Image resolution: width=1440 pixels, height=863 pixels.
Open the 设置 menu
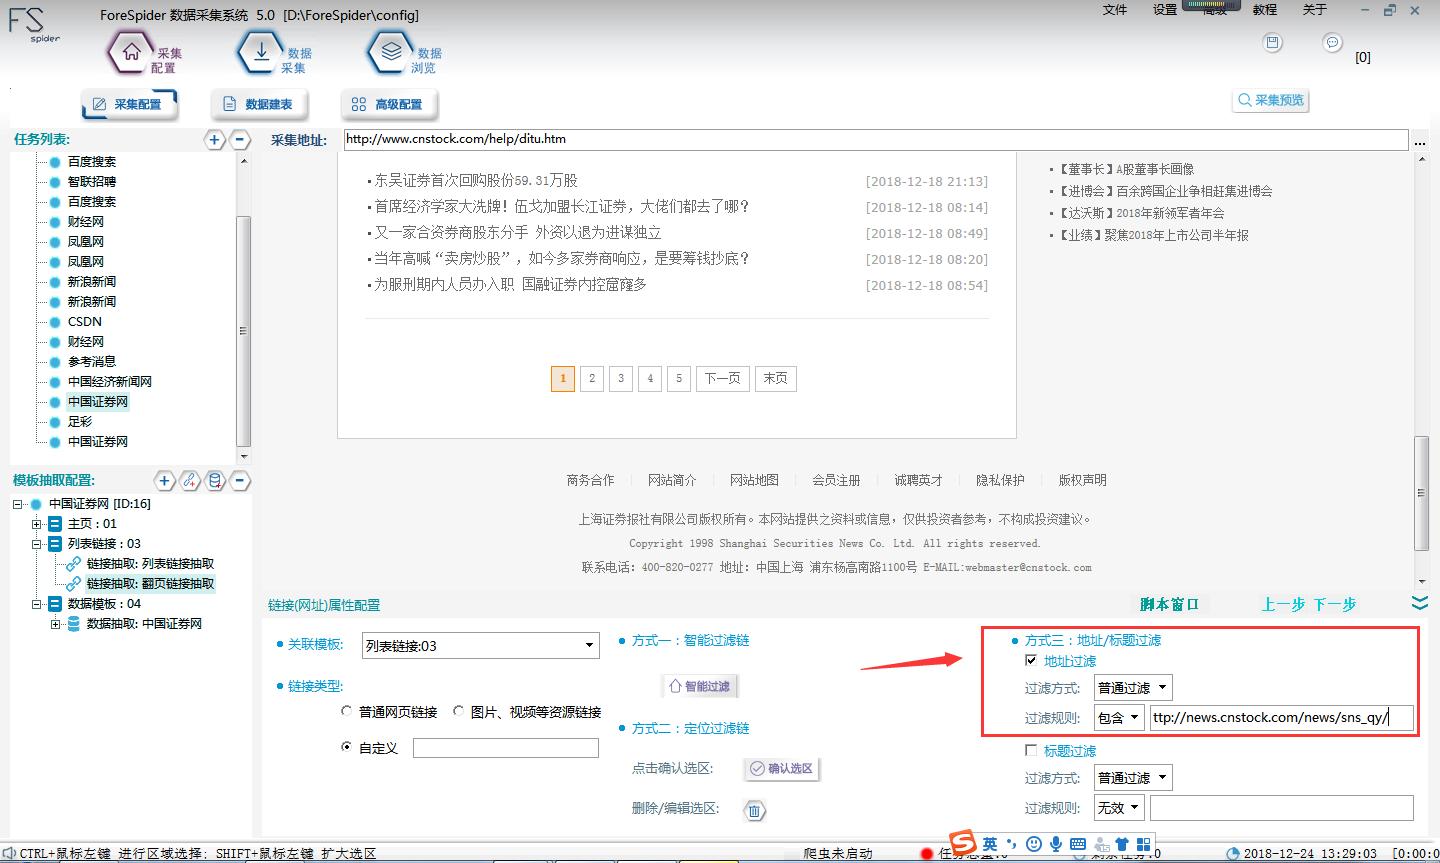pyautogui.click(x=1166, y=10)
